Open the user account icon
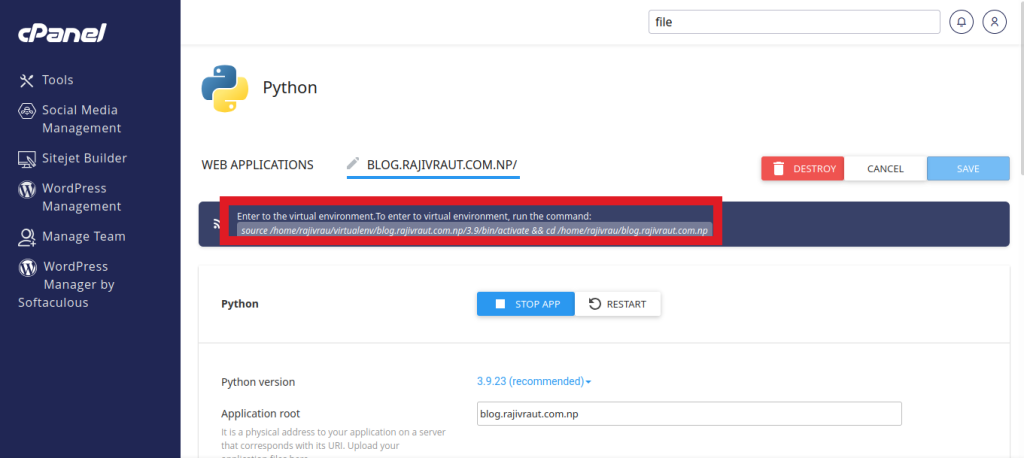The width and height of the screenshot is (1024, 458). [995, 22]
